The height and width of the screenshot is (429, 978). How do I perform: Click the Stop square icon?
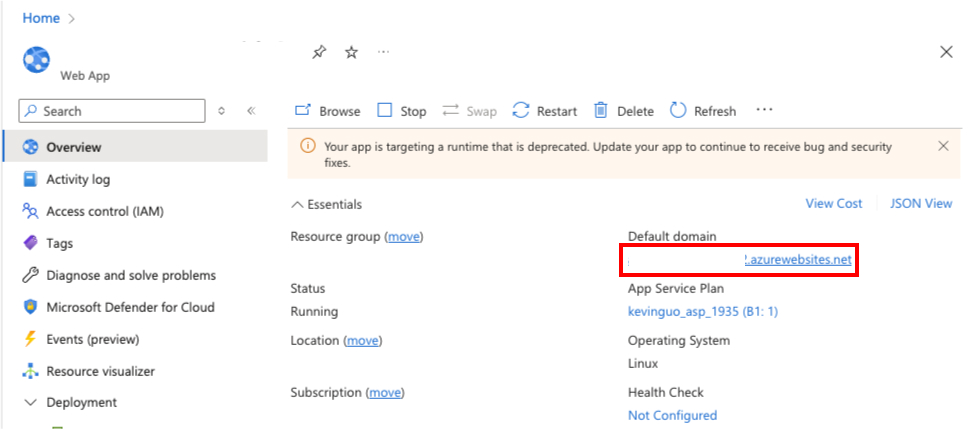(385, 110)
